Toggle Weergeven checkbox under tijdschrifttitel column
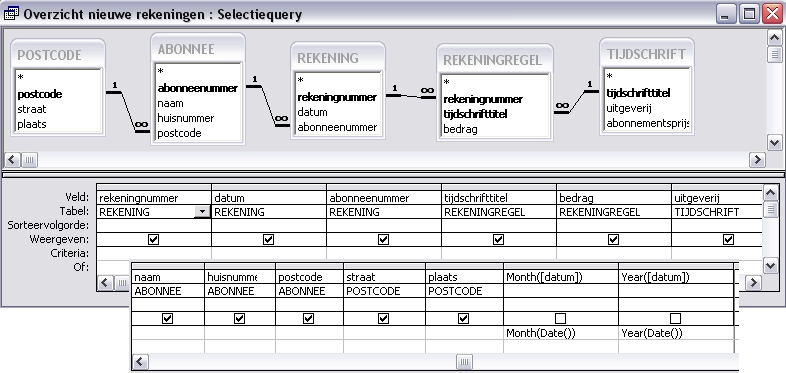The image size is (786, 373). pos(498,240)
